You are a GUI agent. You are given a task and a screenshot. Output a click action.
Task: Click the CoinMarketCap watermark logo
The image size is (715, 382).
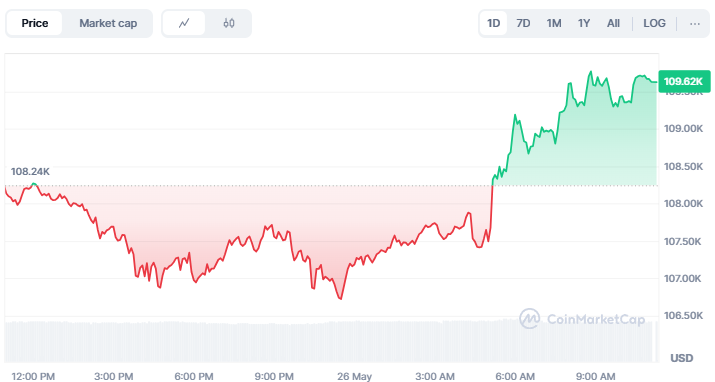tap(582, 319)
